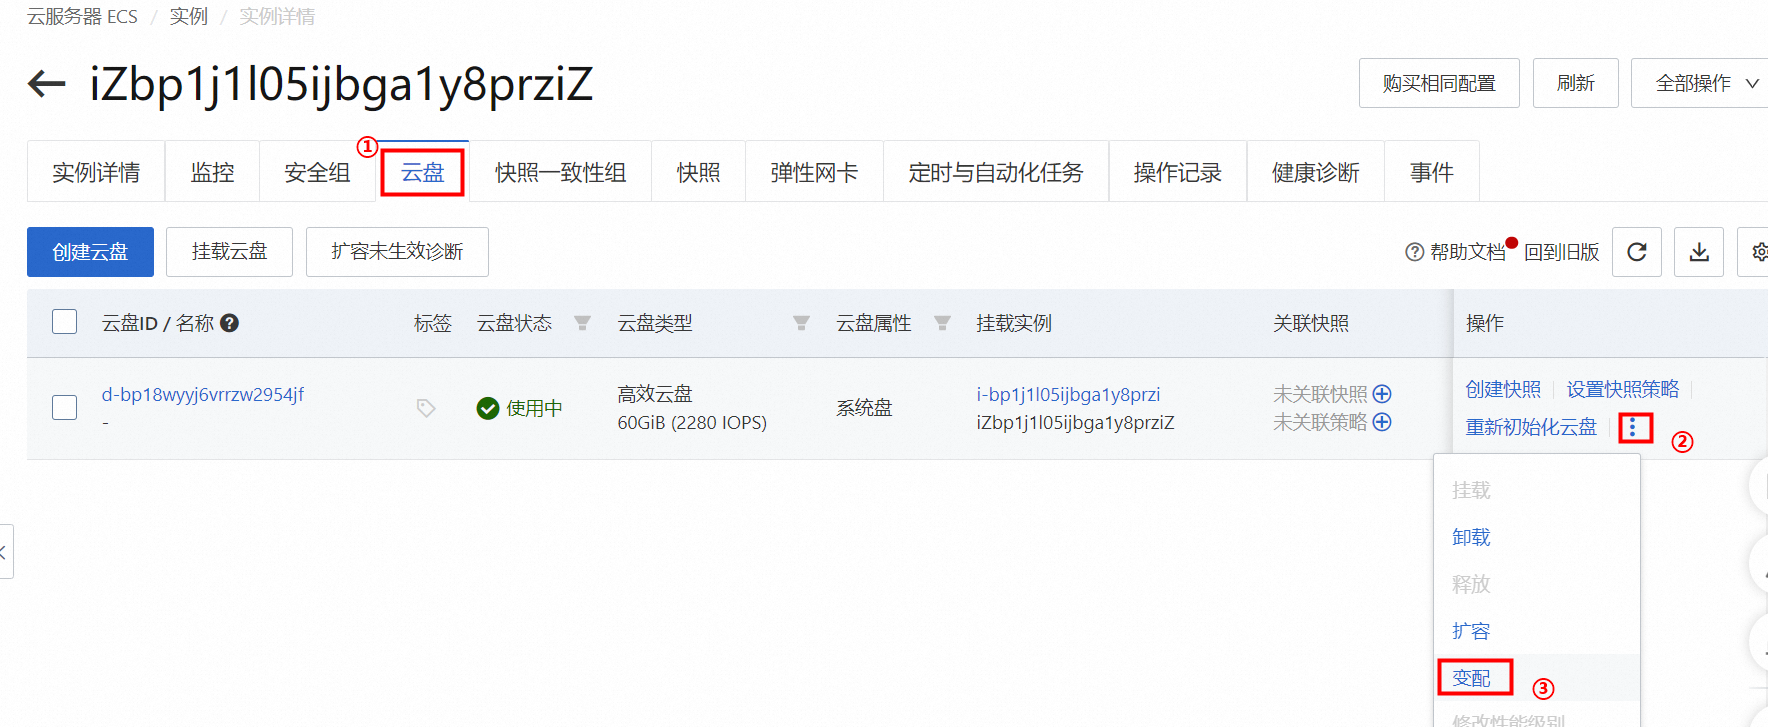Open the table settings gear icon

(x=1758, y=252)
